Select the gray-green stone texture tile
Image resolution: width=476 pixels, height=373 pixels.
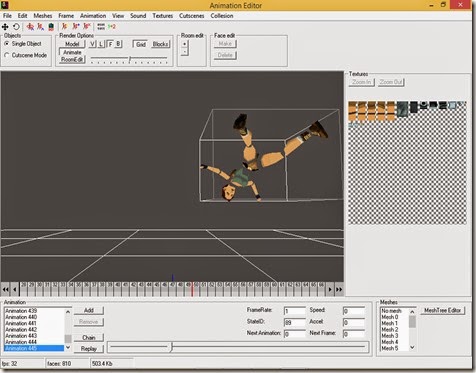tap(402, 109)
